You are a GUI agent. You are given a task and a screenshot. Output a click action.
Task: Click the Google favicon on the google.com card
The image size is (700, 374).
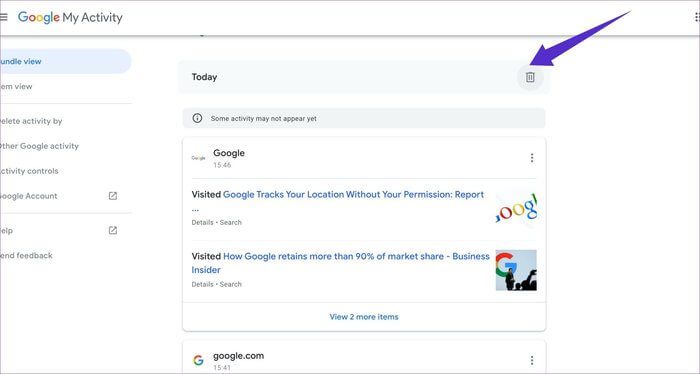(198, 360)
